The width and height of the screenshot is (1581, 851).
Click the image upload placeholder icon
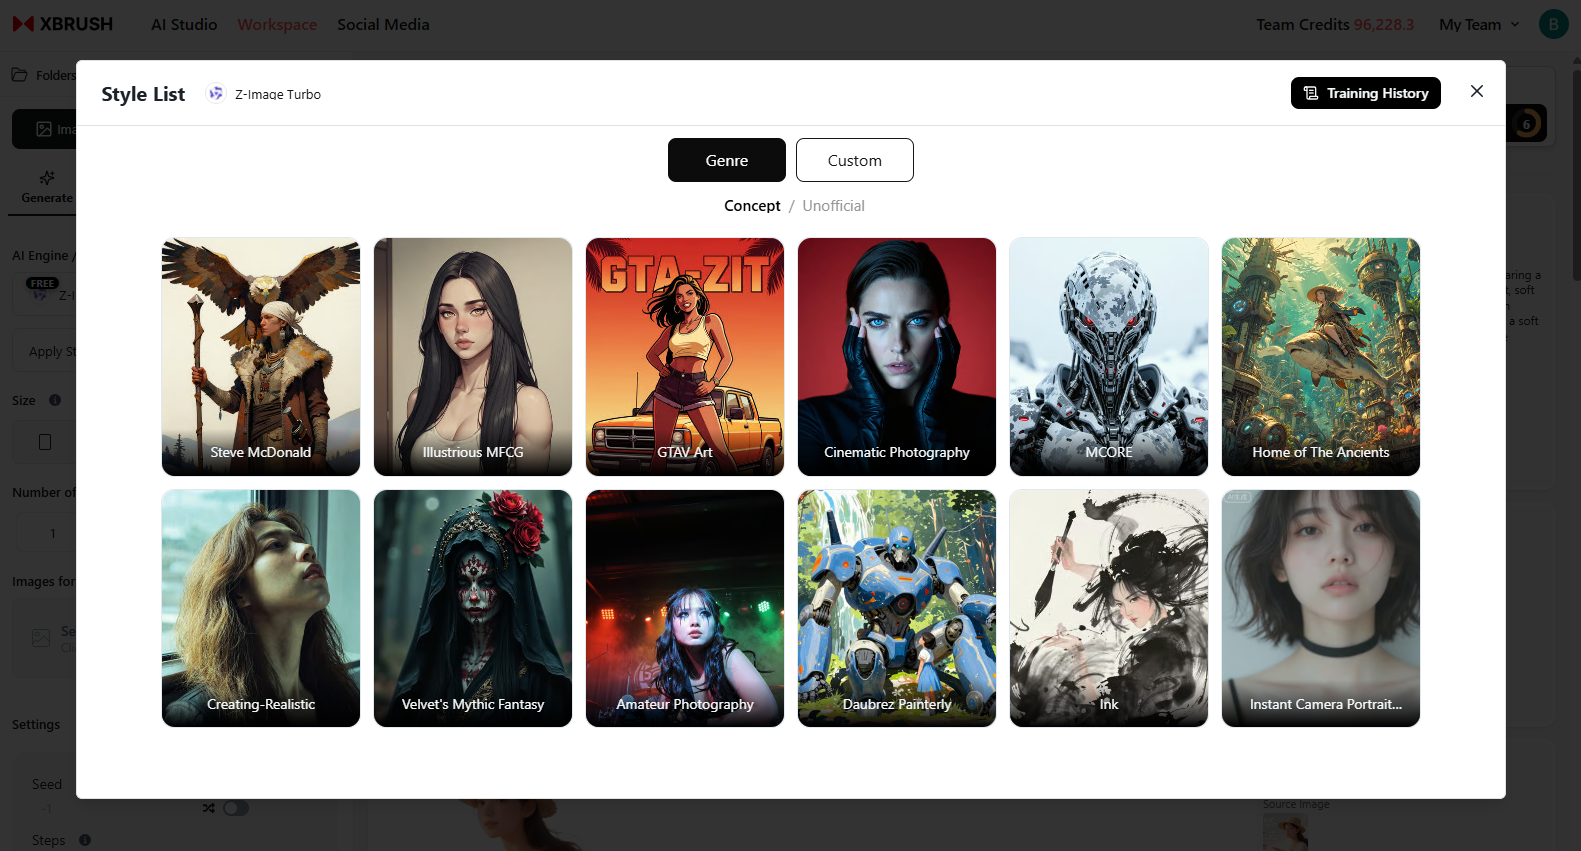[x=41, y=638]
